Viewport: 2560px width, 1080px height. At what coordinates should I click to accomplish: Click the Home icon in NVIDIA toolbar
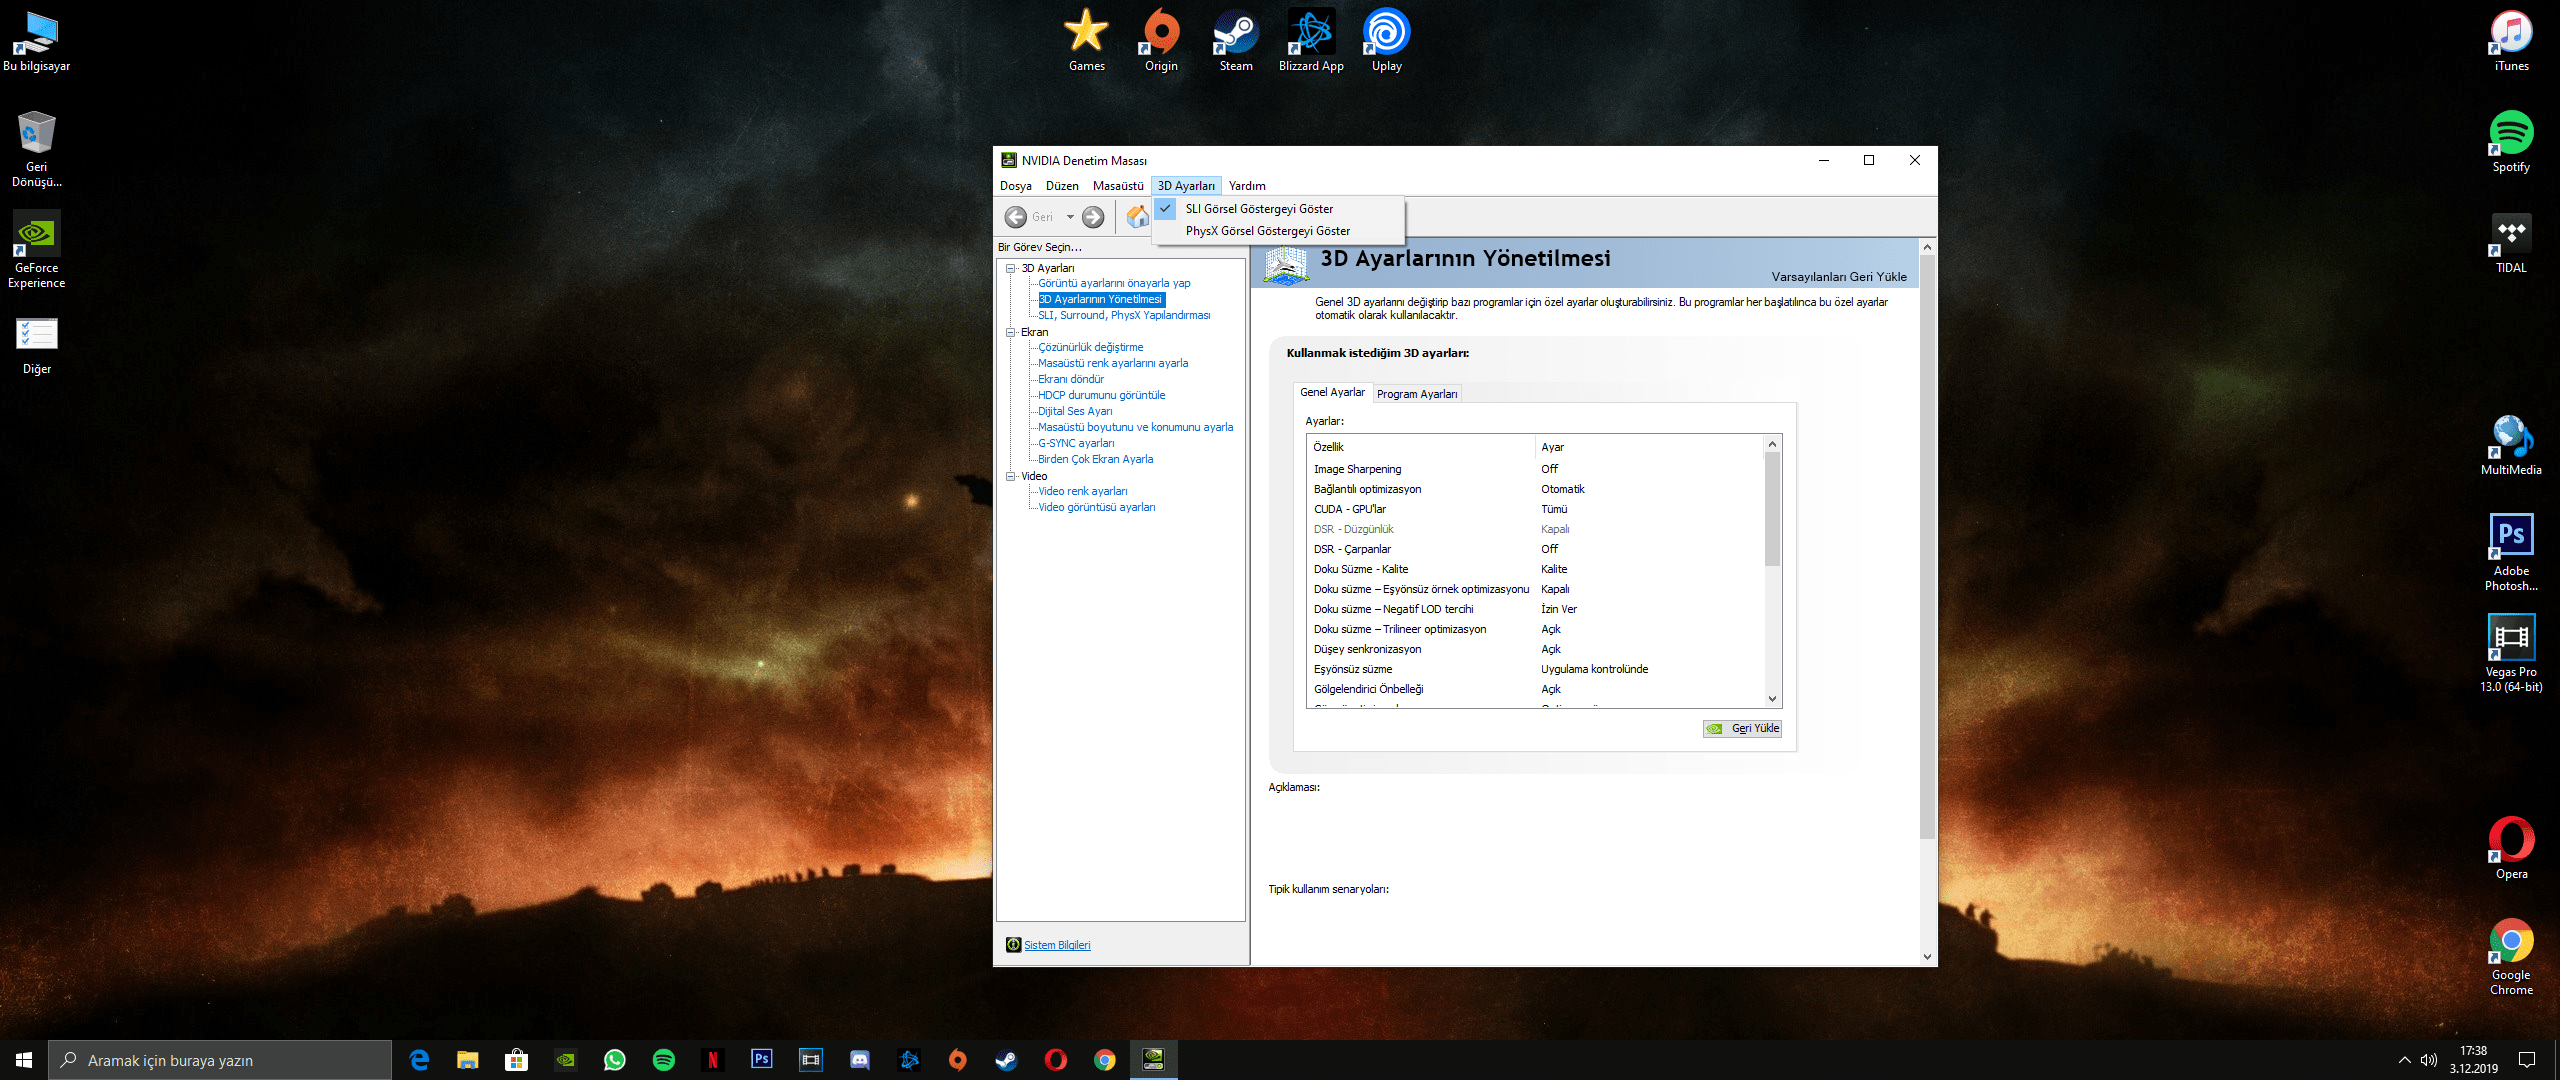1137,217
